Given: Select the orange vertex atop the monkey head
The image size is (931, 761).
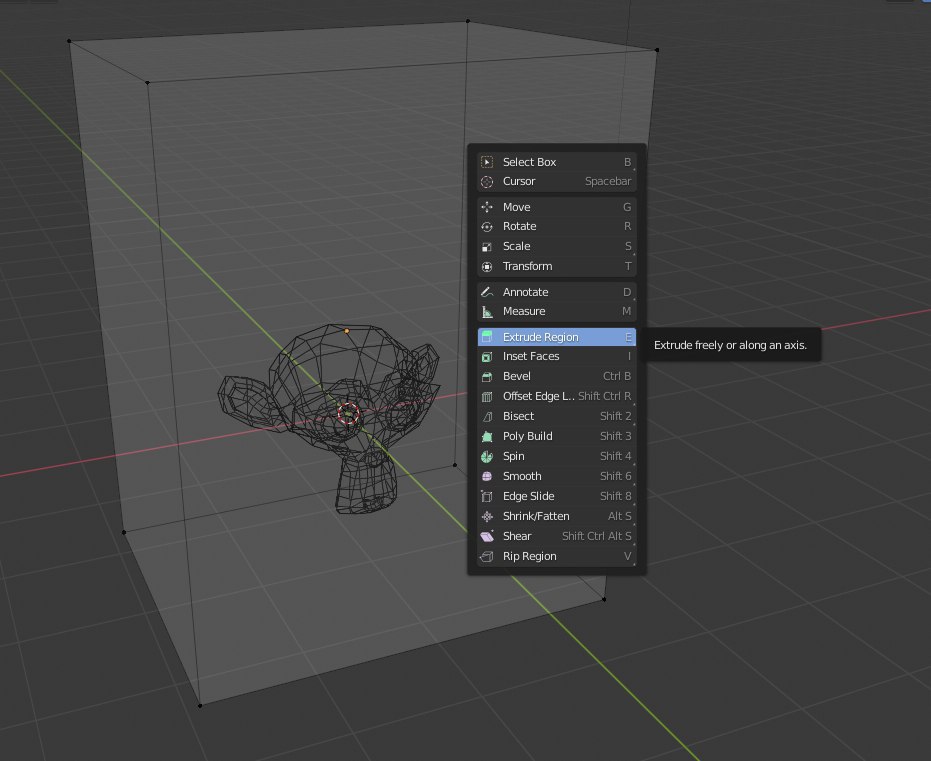Looking at the screenshot, I should 347,331.
